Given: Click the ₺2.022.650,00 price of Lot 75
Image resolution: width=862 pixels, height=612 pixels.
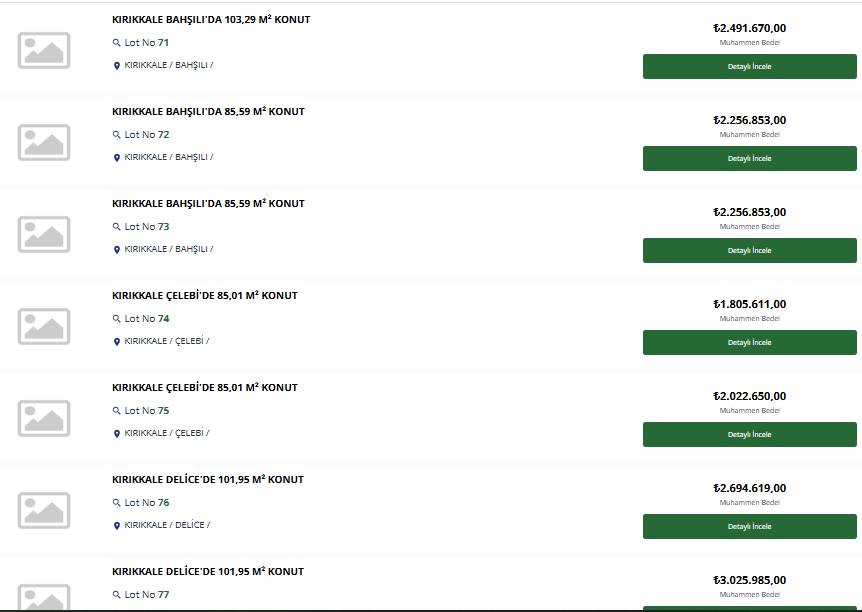Looking at the screenshot, I should 750,396.
